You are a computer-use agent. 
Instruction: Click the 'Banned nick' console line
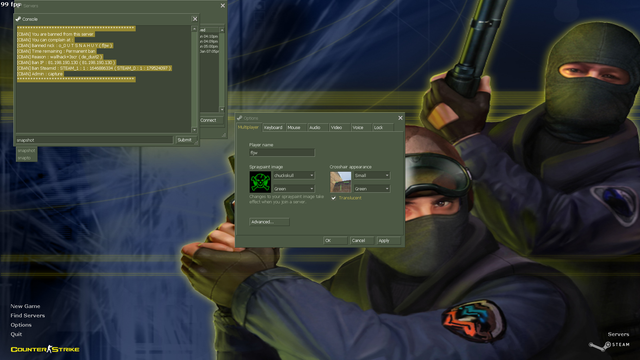coord(65,46)
